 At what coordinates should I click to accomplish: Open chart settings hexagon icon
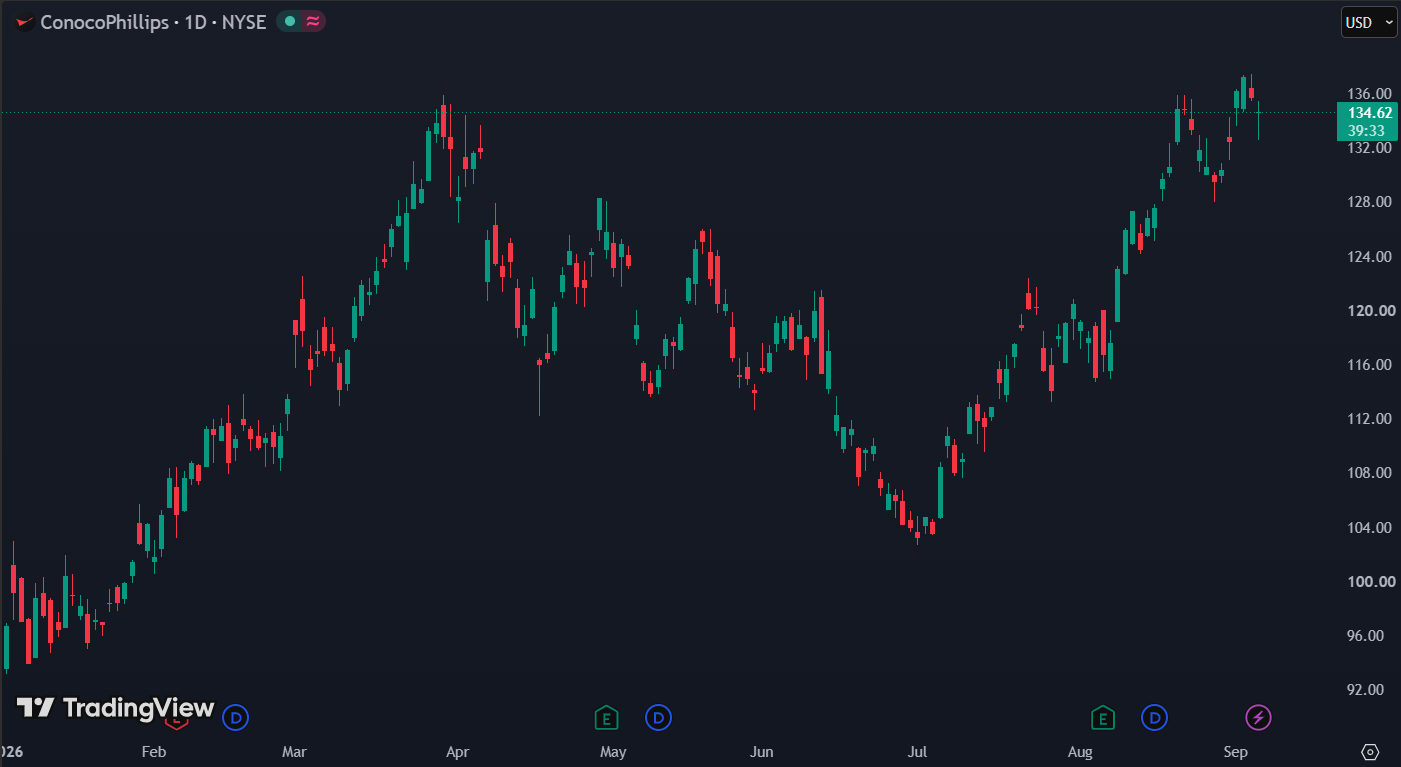point(1370,751)
